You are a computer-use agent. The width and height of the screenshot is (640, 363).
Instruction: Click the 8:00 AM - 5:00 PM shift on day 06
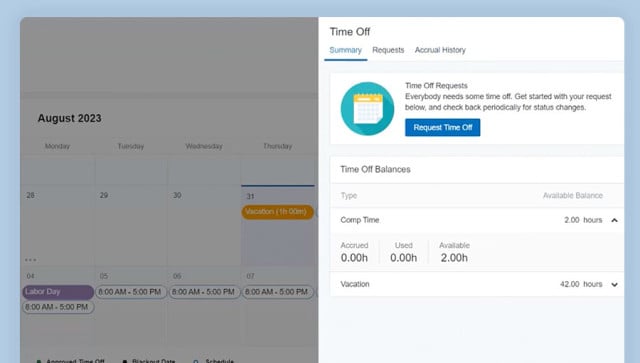(x=204, y=292)
